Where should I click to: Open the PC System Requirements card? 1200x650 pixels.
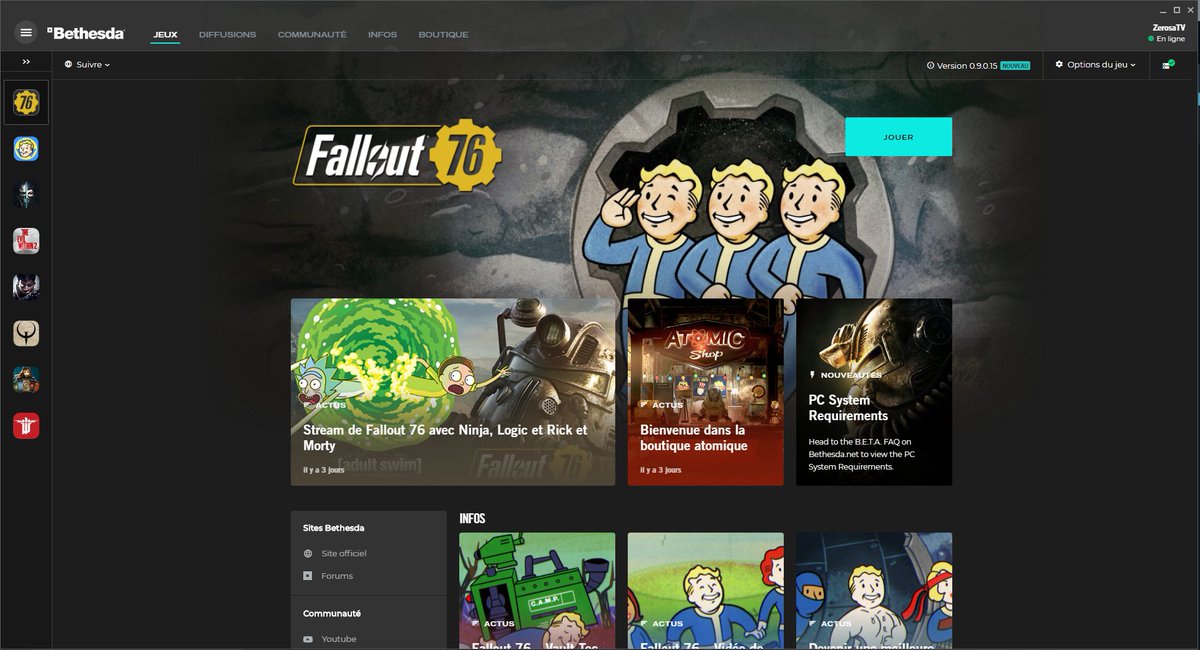[x=874, y=392]
